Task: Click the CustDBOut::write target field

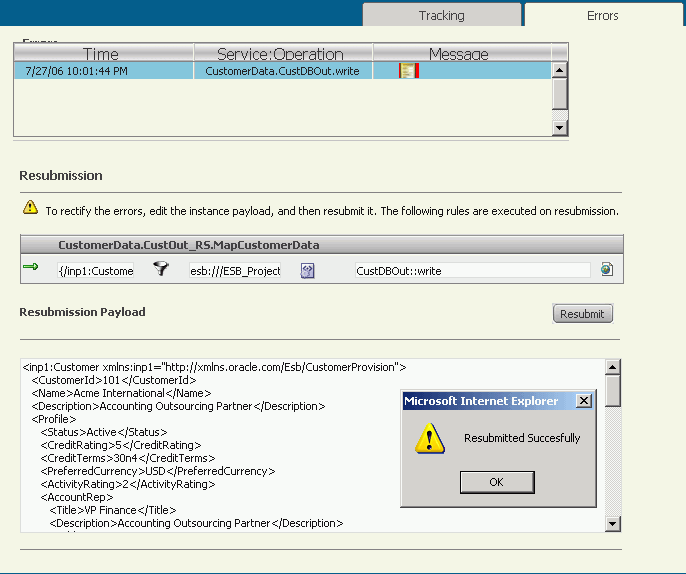Action: (x=472, y=271)
